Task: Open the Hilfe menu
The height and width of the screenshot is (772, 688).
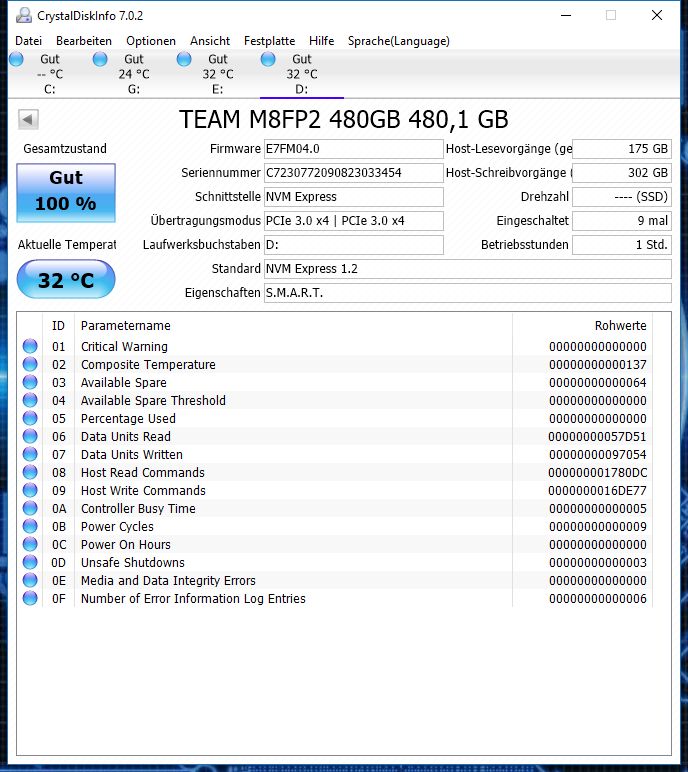Action: tap(322, 41)
